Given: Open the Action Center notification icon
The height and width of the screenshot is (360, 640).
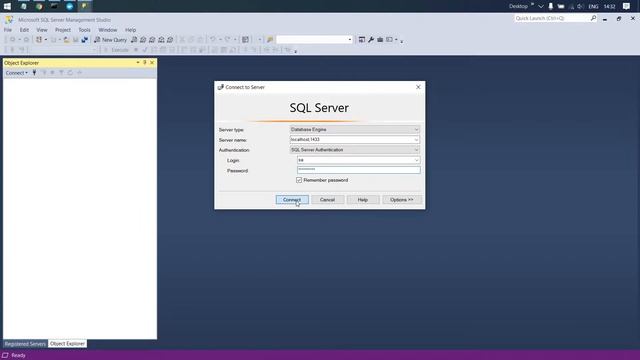Looking at the screenshot, I should [626, 6].
